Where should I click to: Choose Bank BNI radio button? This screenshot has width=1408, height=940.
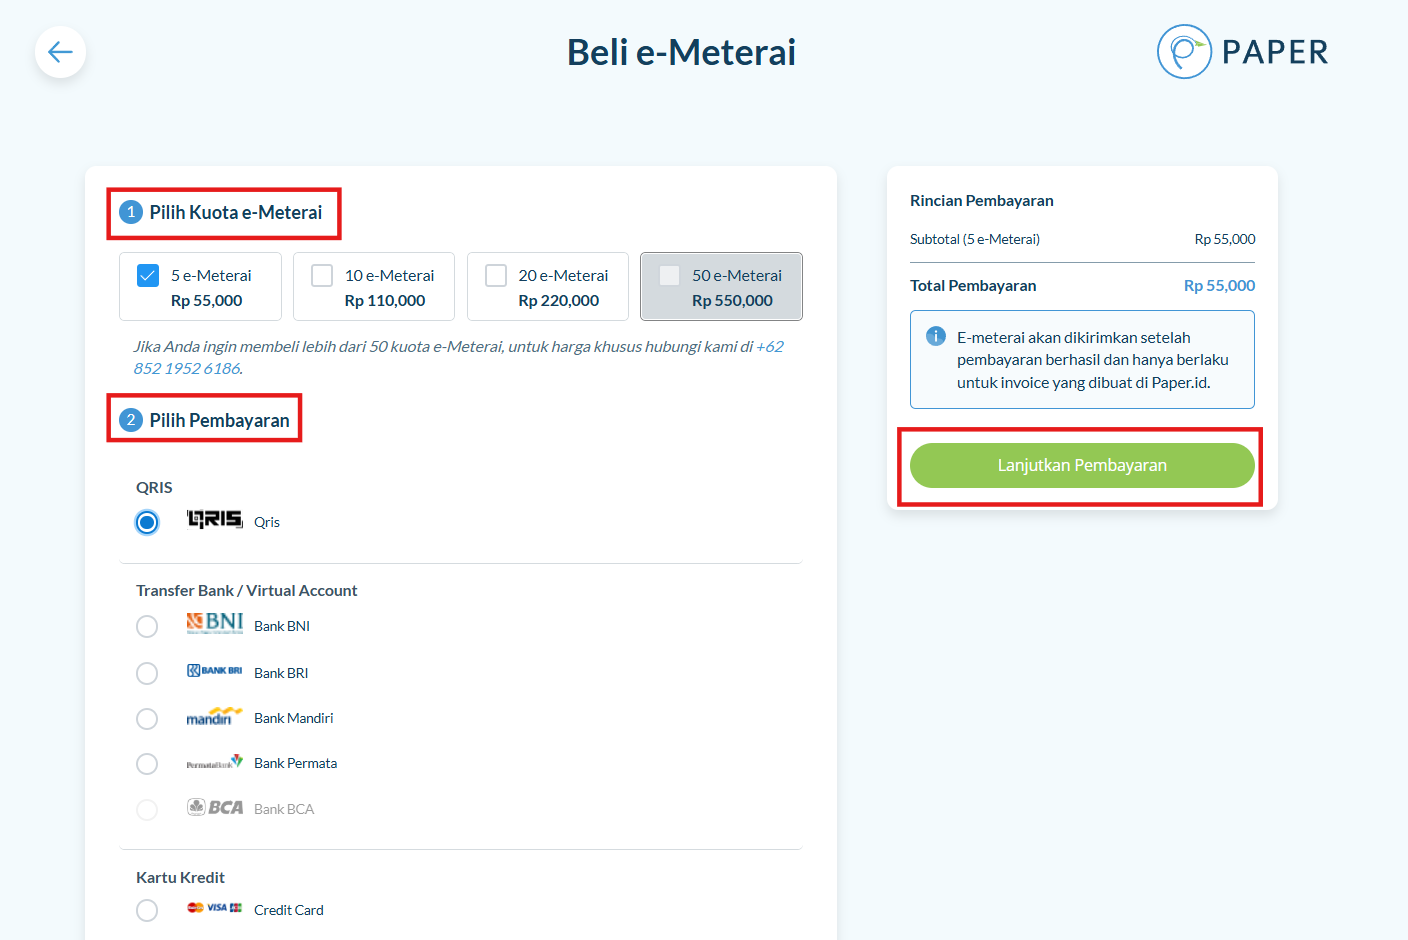click(x=147, y=626)
